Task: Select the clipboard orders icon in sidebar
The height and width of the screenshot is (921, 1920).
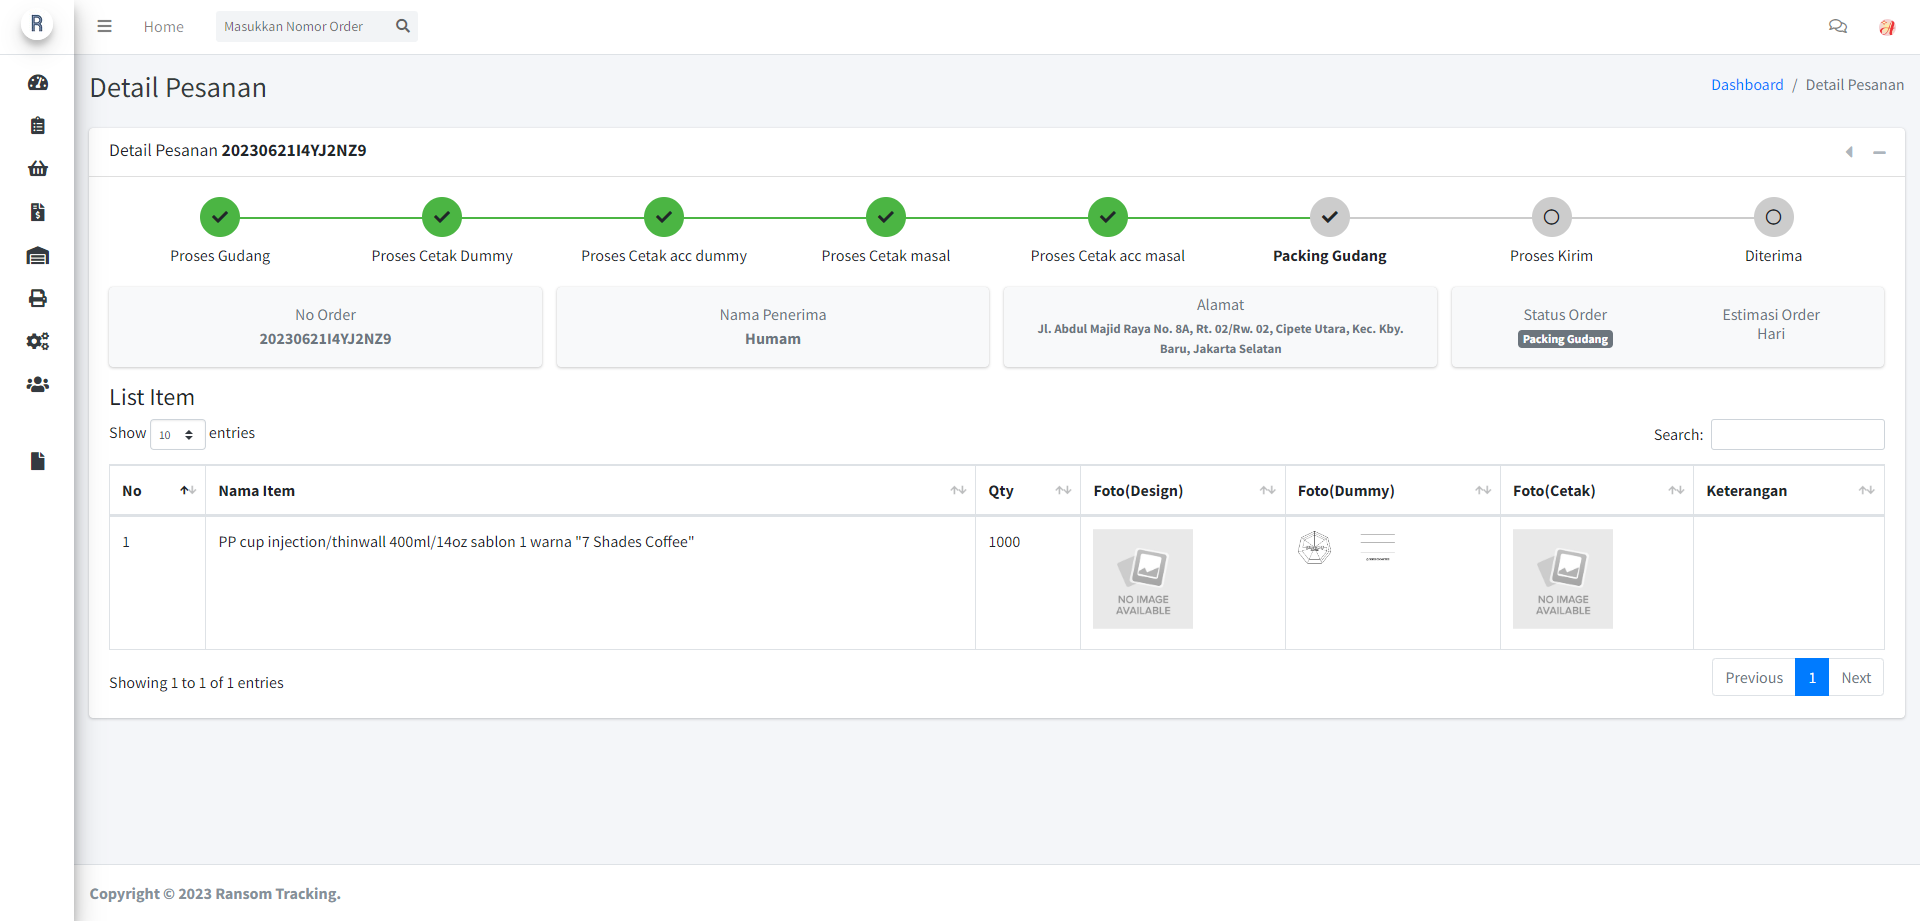Action: click(x=38, y=125)
